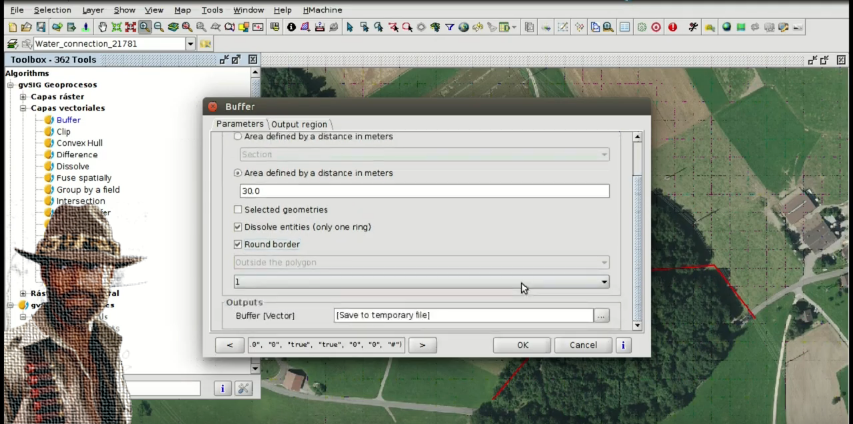The width and height of the screenshot is (853, 424).
Task: Click the Save project floppy icon
Action: 40,27
